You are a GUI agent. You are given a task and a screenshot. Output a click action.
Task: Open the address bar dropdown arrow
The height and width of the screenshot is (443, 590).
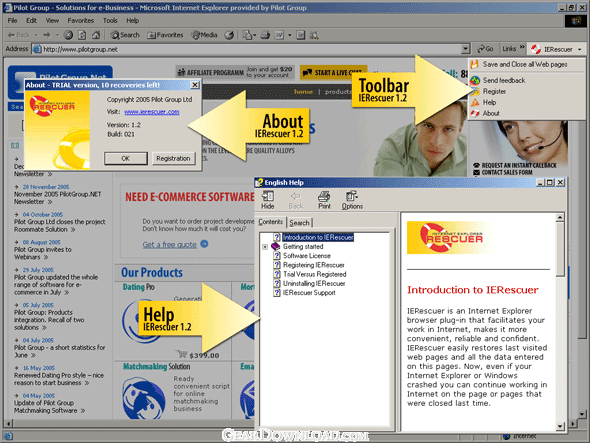point(466,49)
